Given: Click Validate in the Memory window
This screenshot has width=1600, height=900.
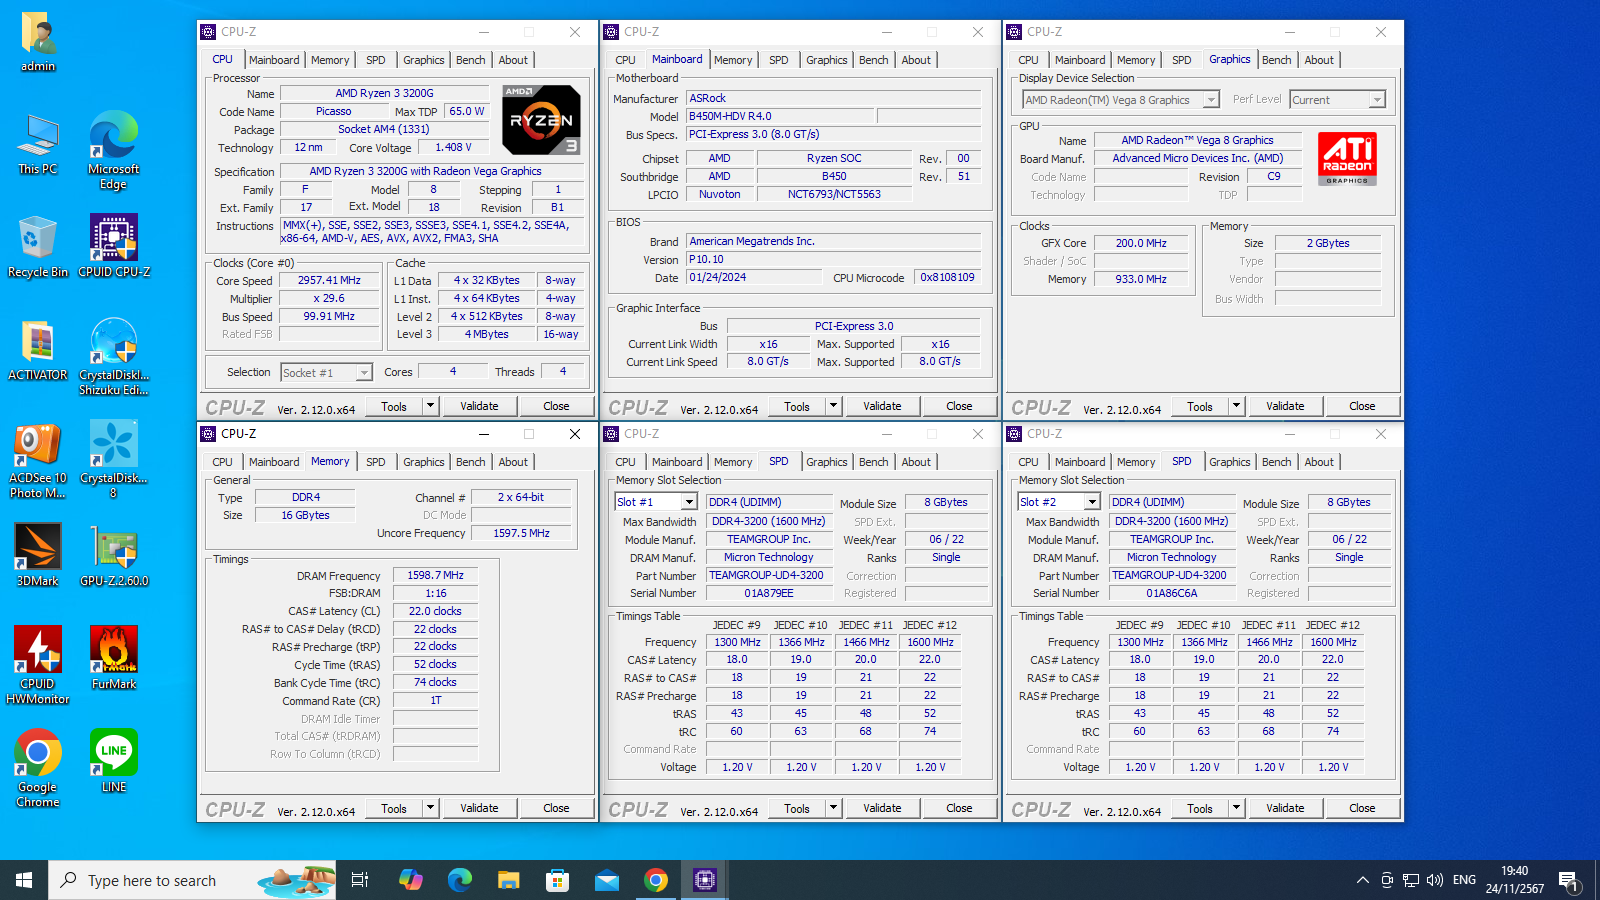Looking at the screenshot, I should pos(479,808).
